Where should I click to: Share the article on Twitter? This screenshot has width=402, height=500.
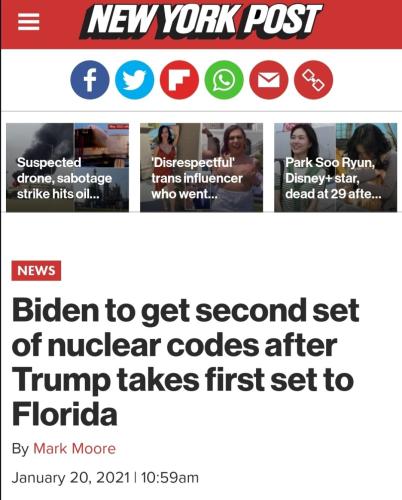pyautogui.click(x=135, y=80)
